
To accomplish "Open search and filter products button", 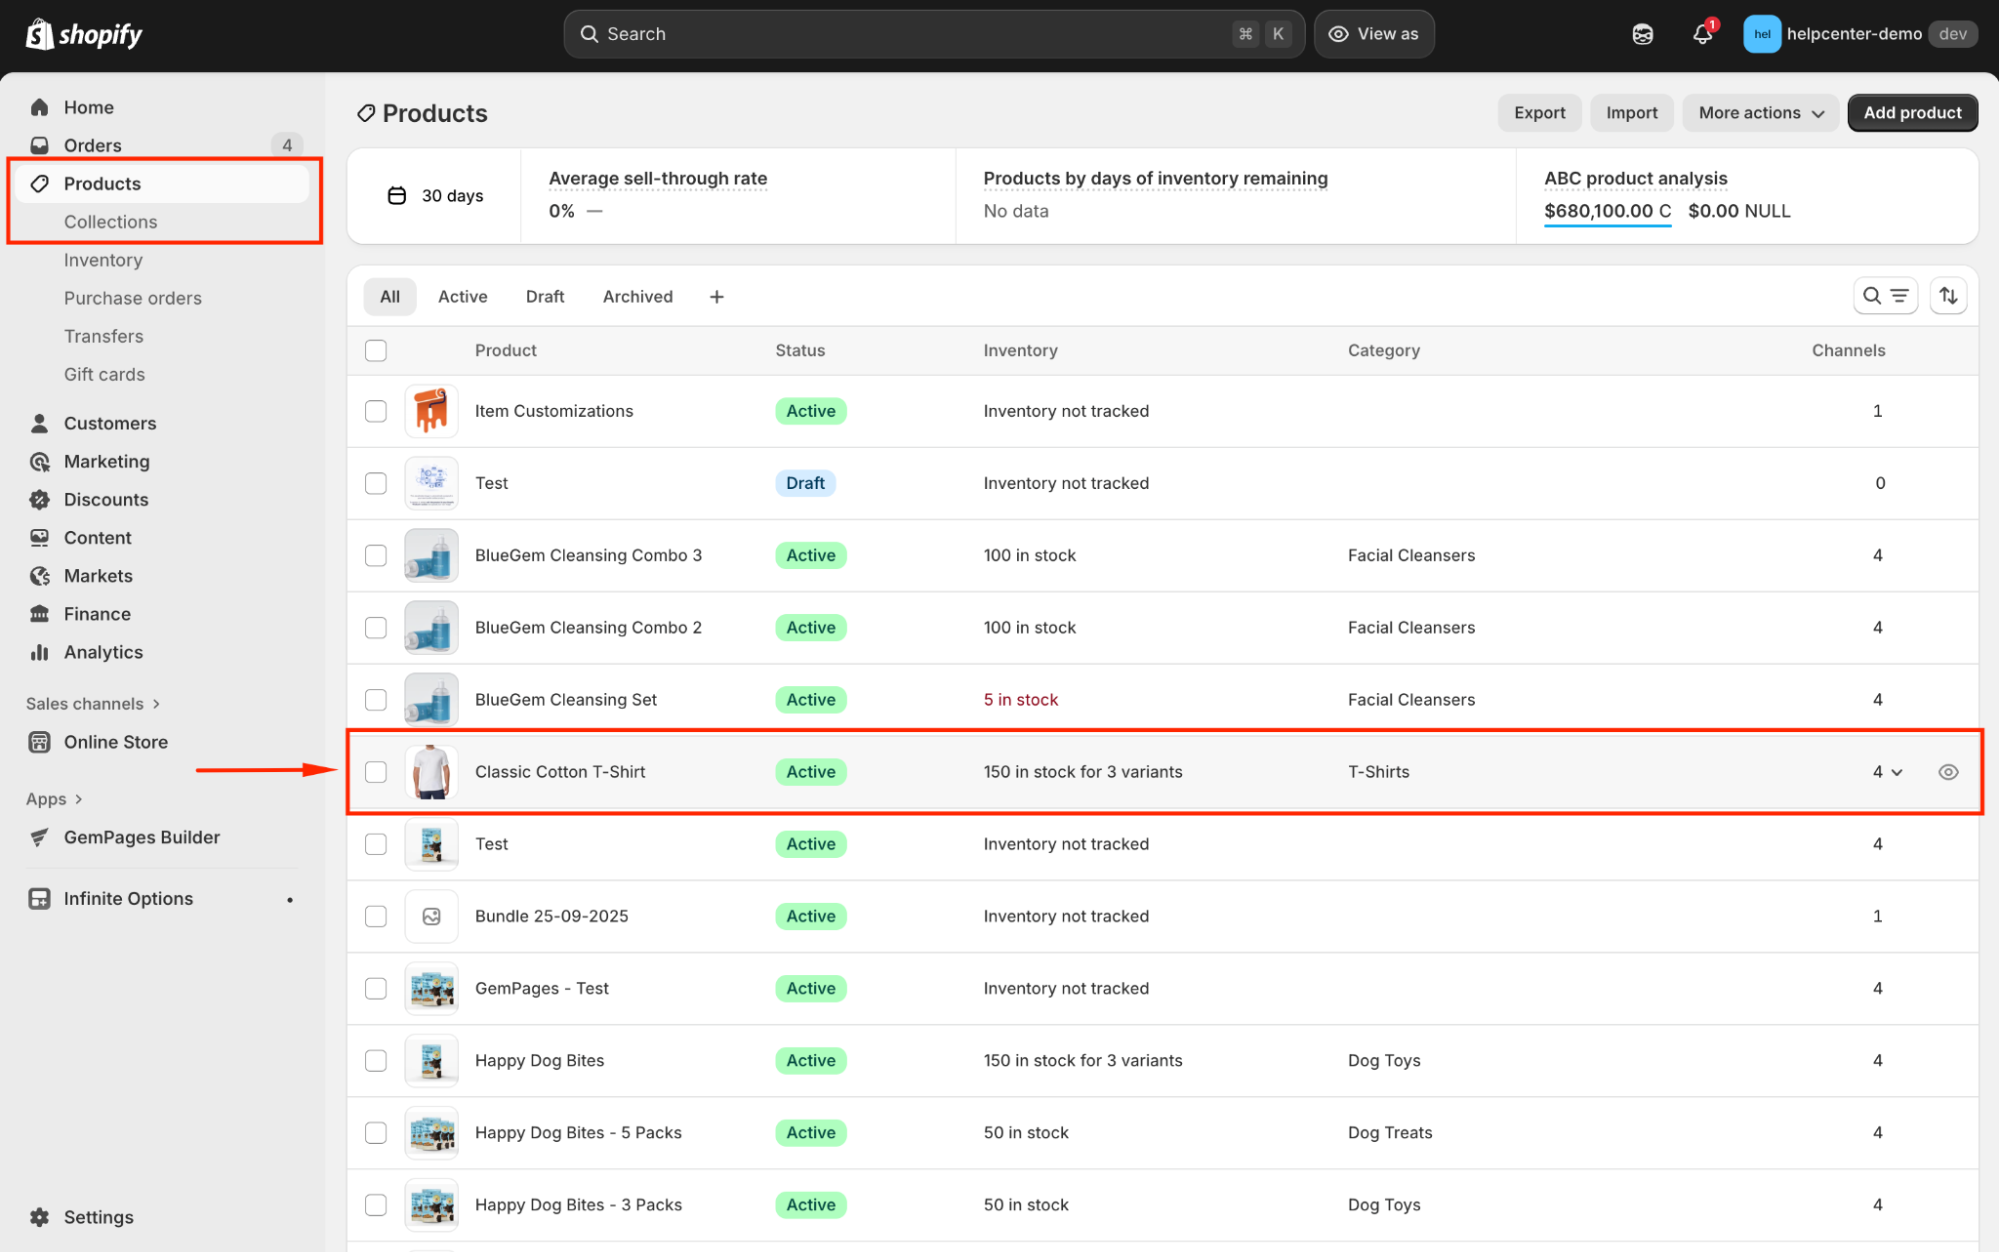I will pos(1884,296).
